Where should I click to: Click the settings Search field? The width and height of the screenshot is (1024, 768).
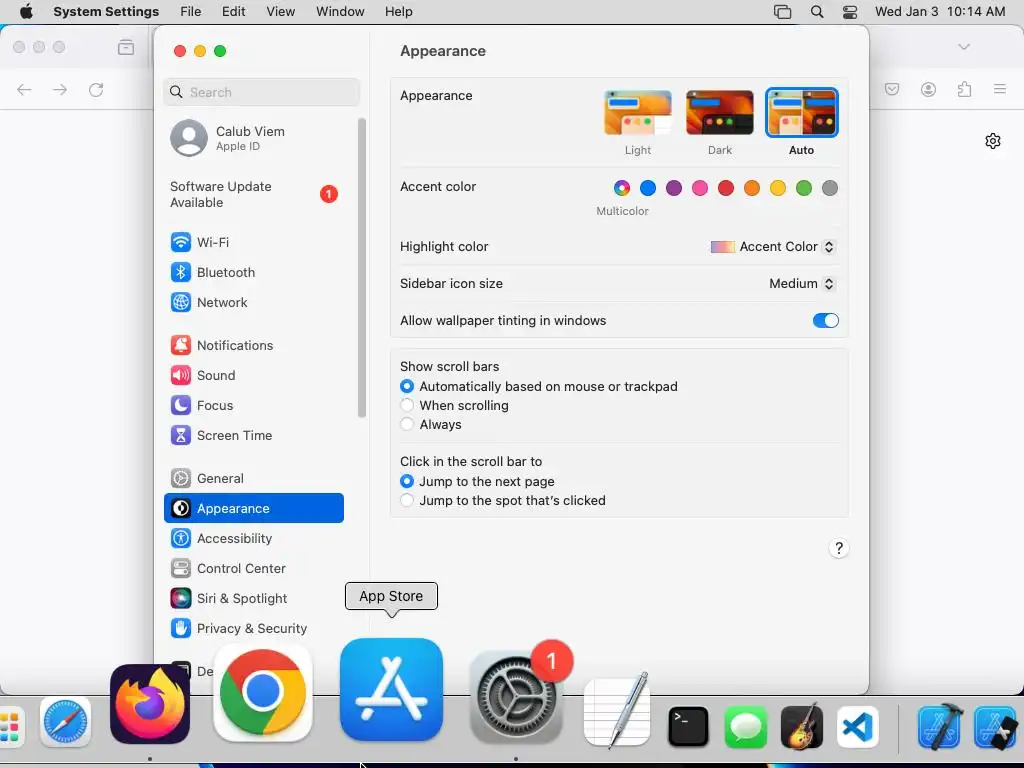[261, 92]
